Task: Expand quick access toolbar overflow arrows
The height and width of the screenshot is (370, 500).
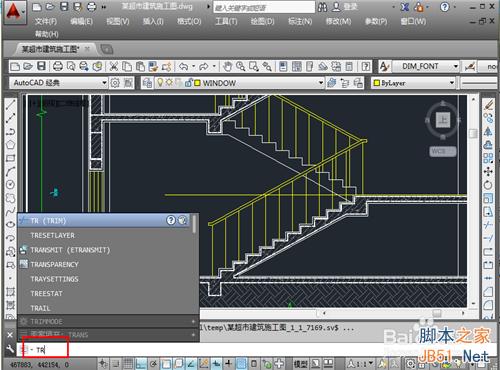Action: click(104, 7)
